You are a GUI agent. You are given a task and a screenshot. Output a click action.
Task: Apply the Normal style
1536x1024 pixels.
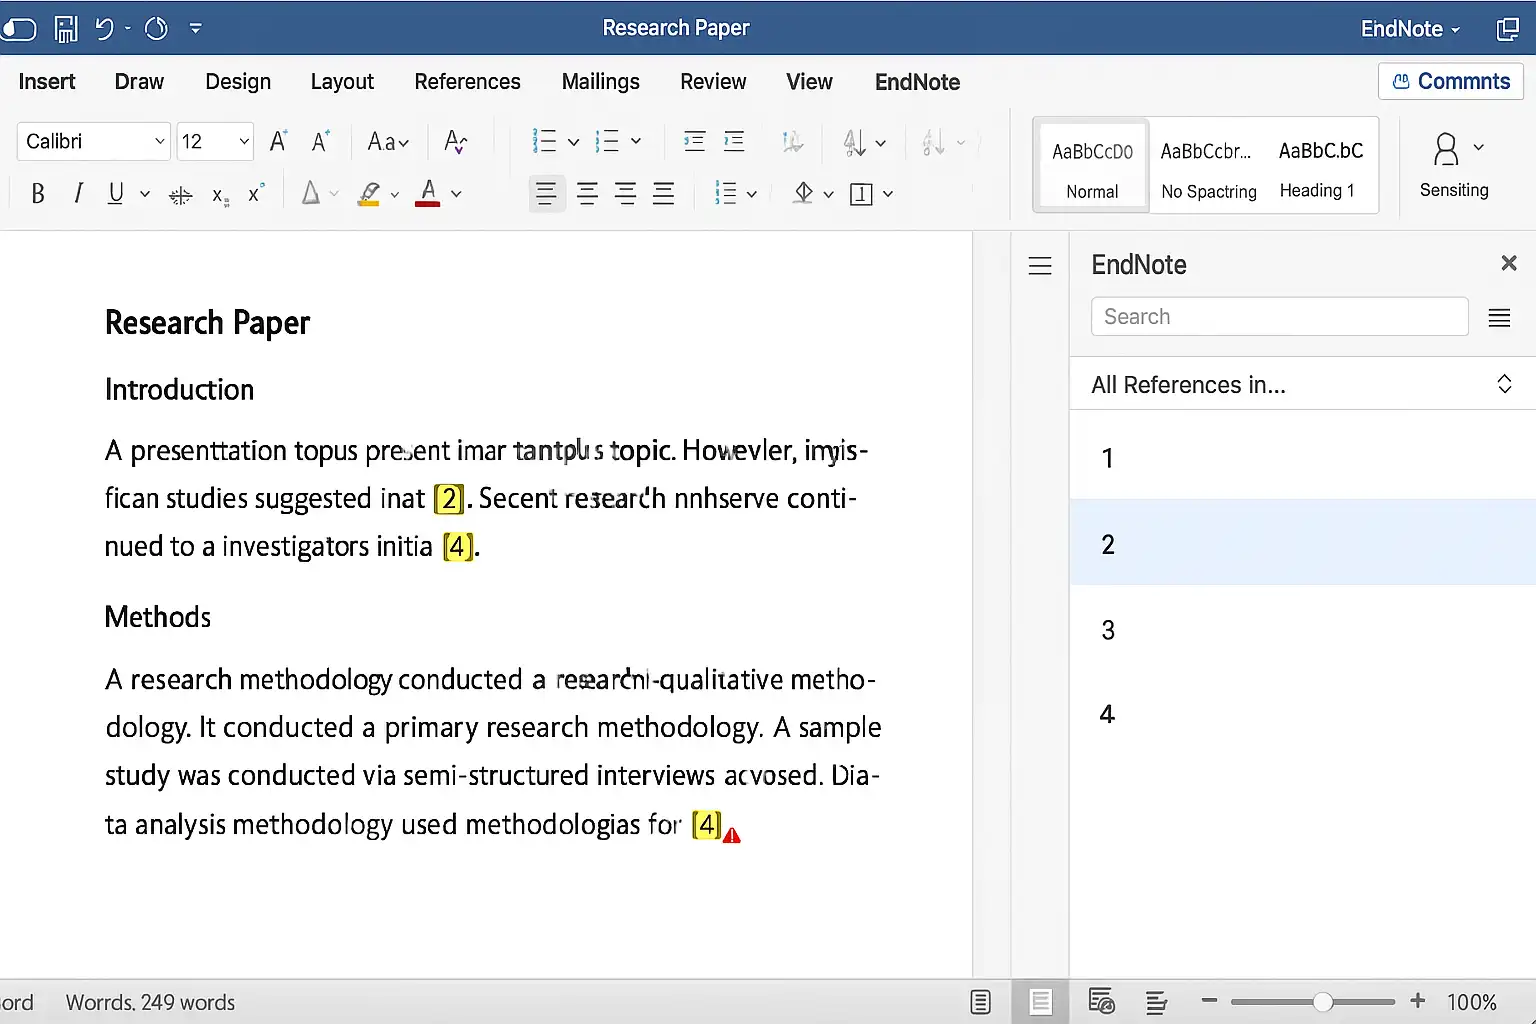pyautogui.click(x=1093, y=166)
